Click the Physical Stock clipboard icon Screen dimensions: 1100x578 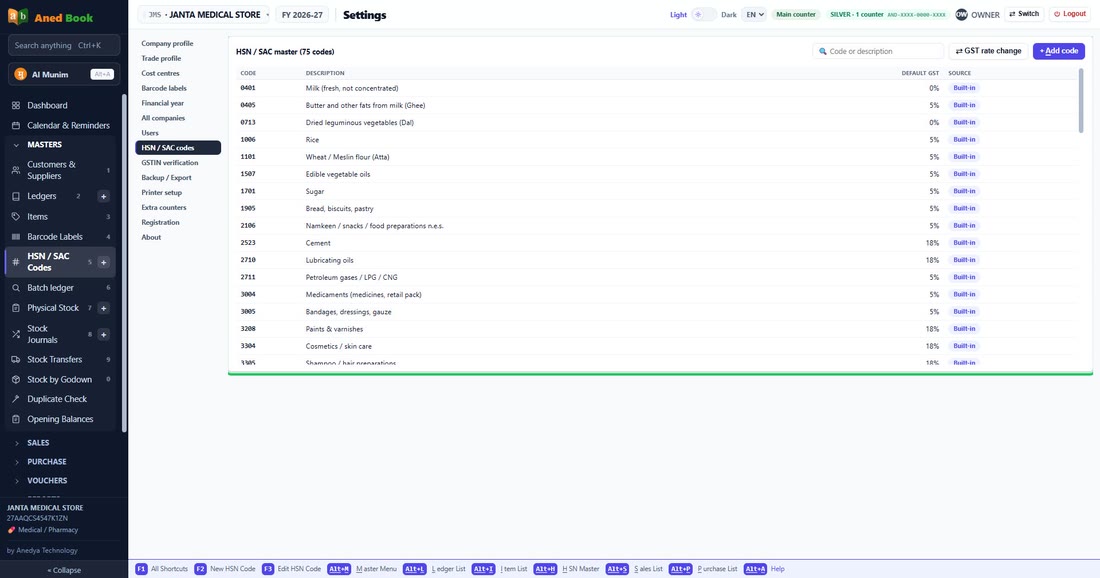click(x=16, y=308)
